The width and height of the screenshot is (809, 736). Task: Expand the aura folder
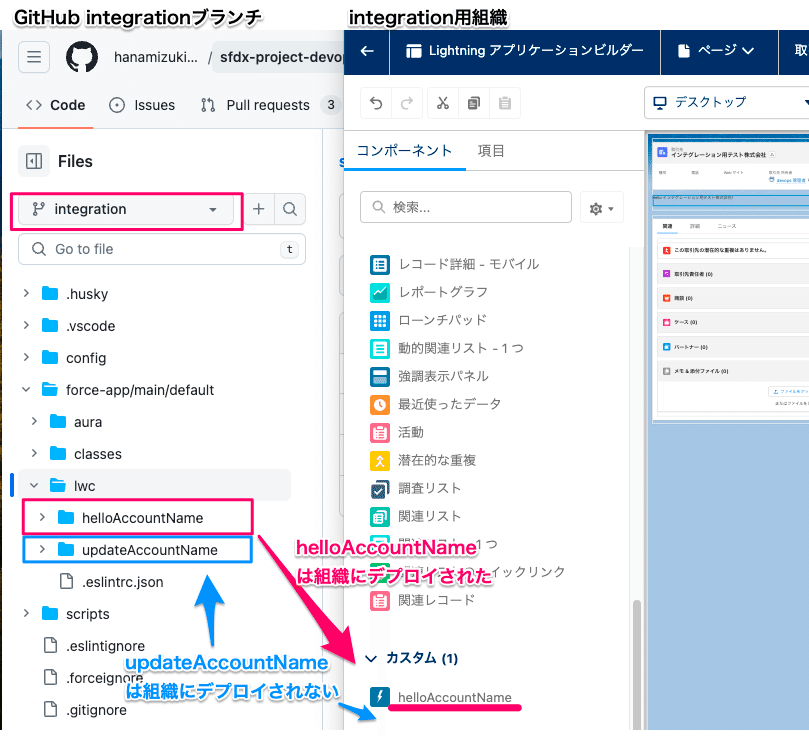(35, 421)
